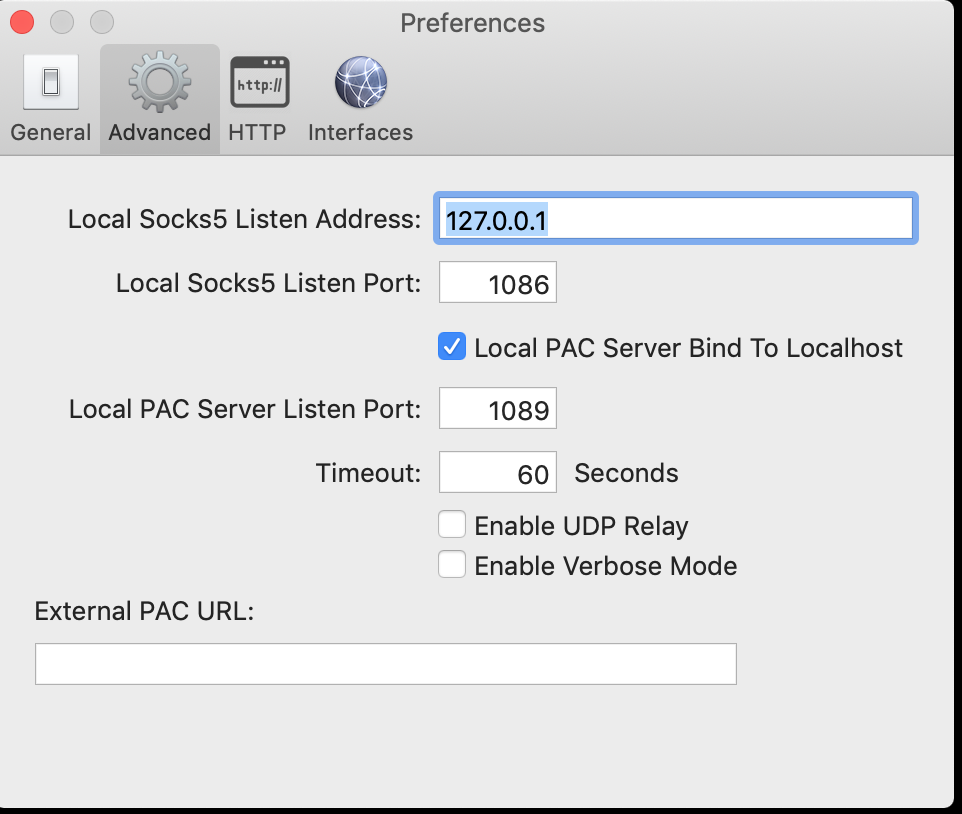Click the Local Socks5 Listen Address field
Image resolution: width=962 pixels, height=814 pixels.
675,219
